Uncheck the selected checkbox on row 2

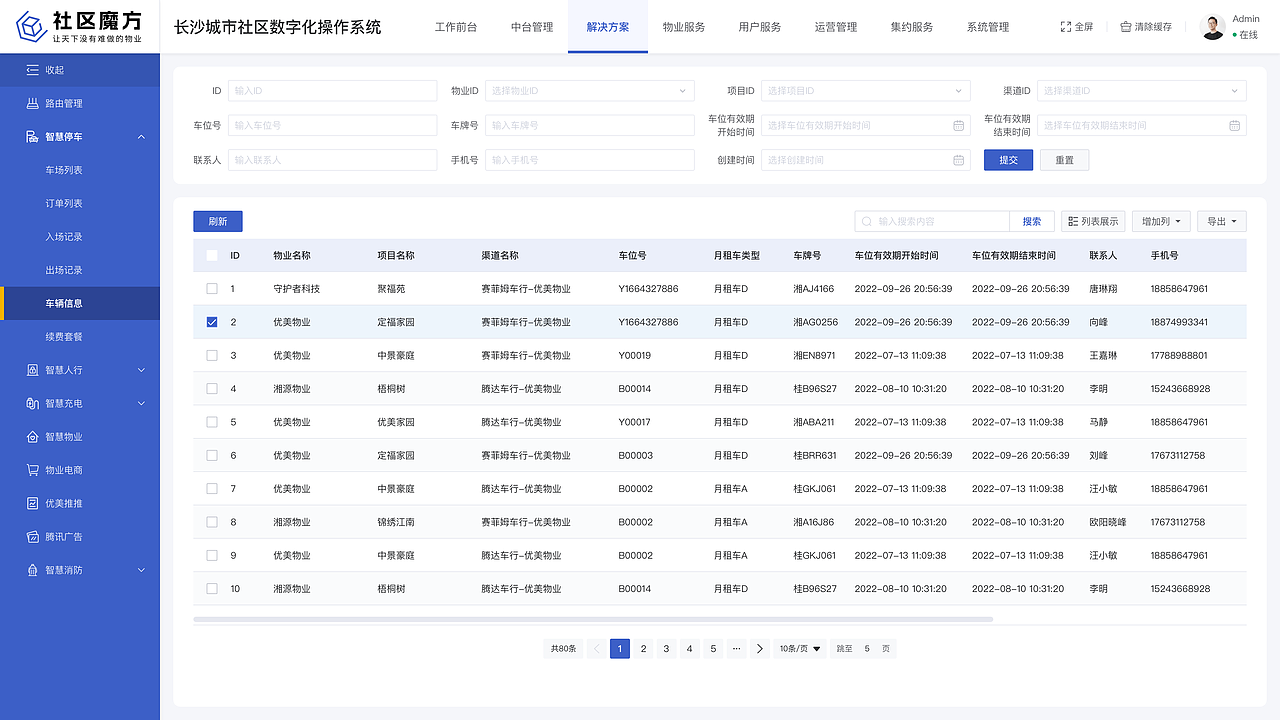tap(211, 322)
